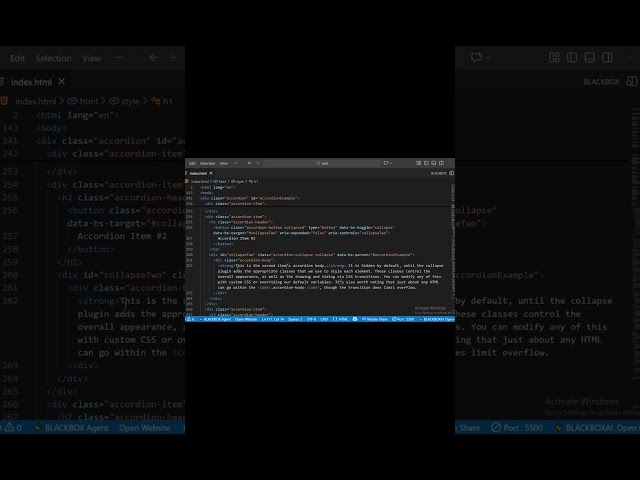Click the icon between HTML and Mobile Share

(355, 319)
